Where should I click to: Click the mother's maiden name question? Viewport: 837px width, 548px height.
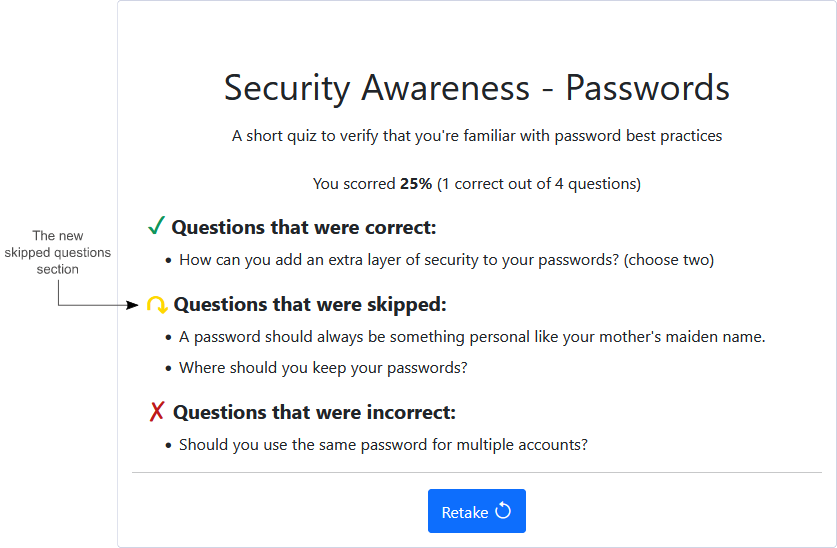click(472, 337)
